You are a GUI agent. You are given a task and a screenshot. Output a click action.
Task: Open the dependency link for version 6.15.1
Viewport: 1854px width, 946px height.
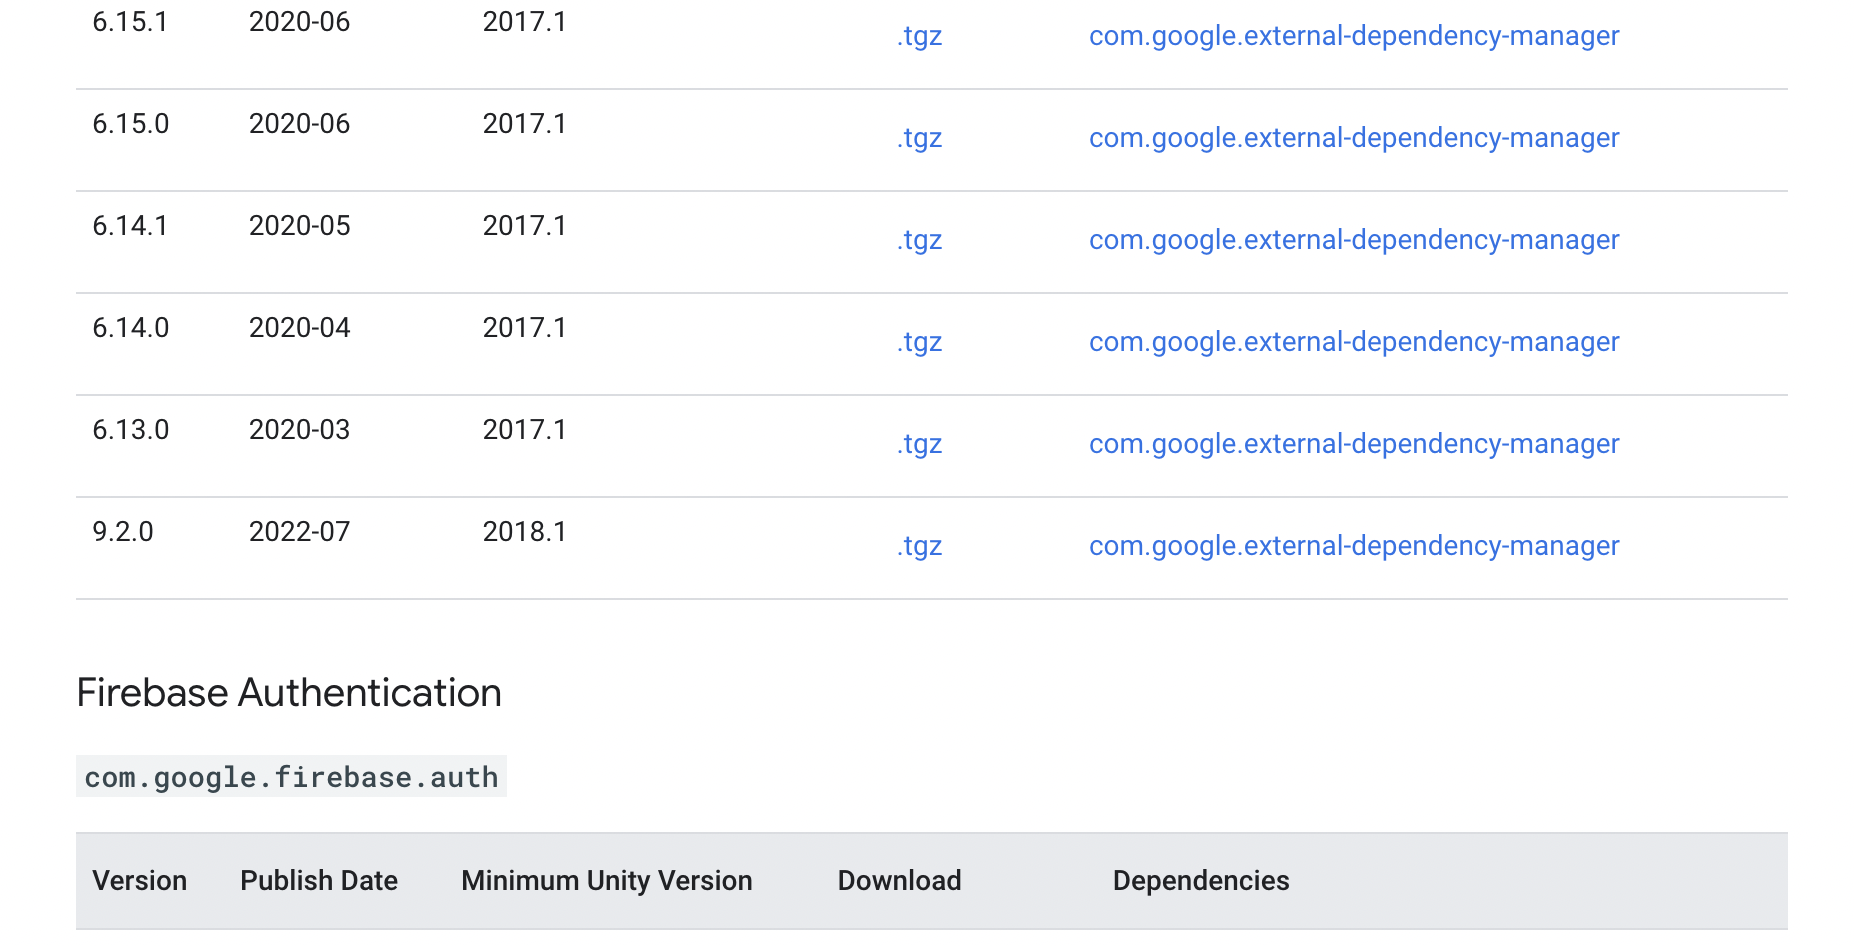coord(1353,36)
